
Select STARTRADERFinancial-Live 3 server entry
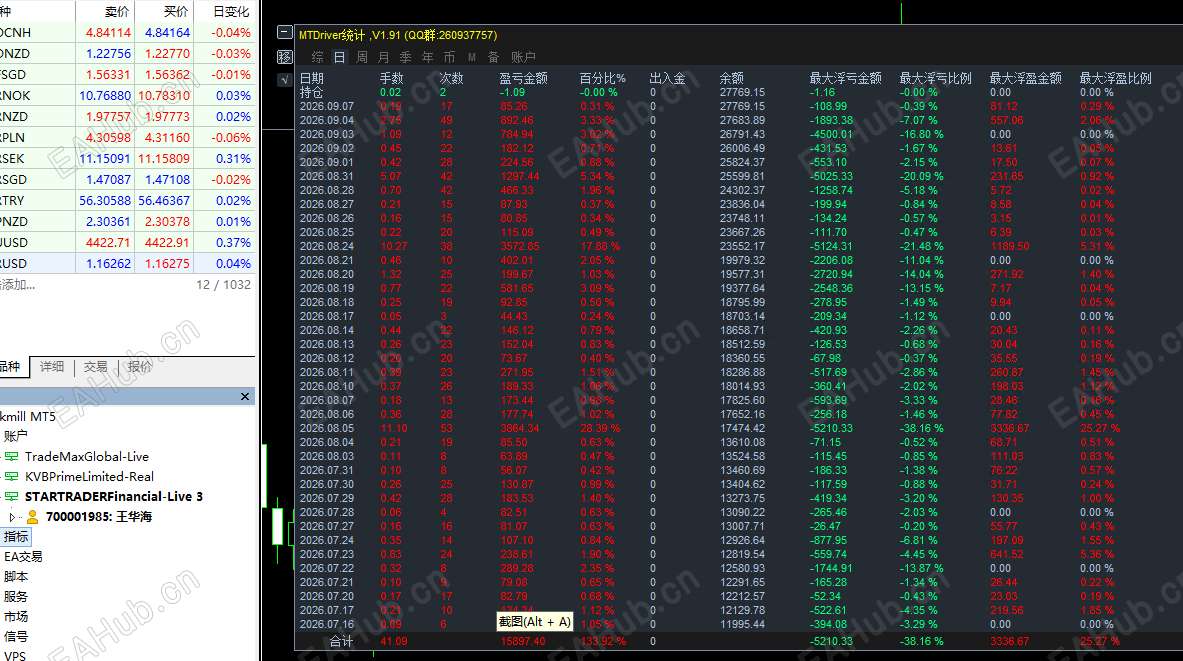[x=113, y=497]
